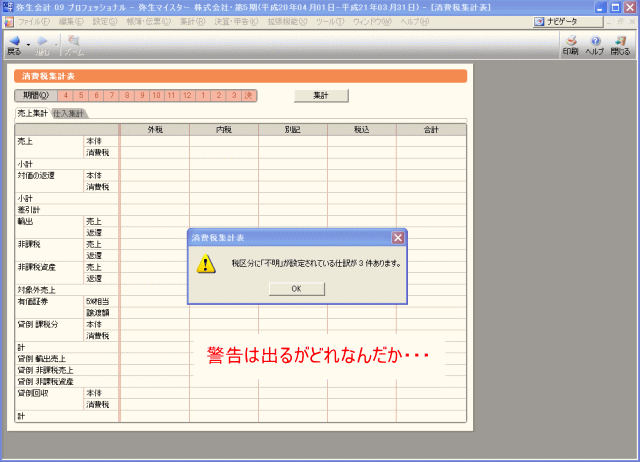This screenshot has width=640, height=462.
Task: Select month 9 in period bar
Action: [142, 96]
